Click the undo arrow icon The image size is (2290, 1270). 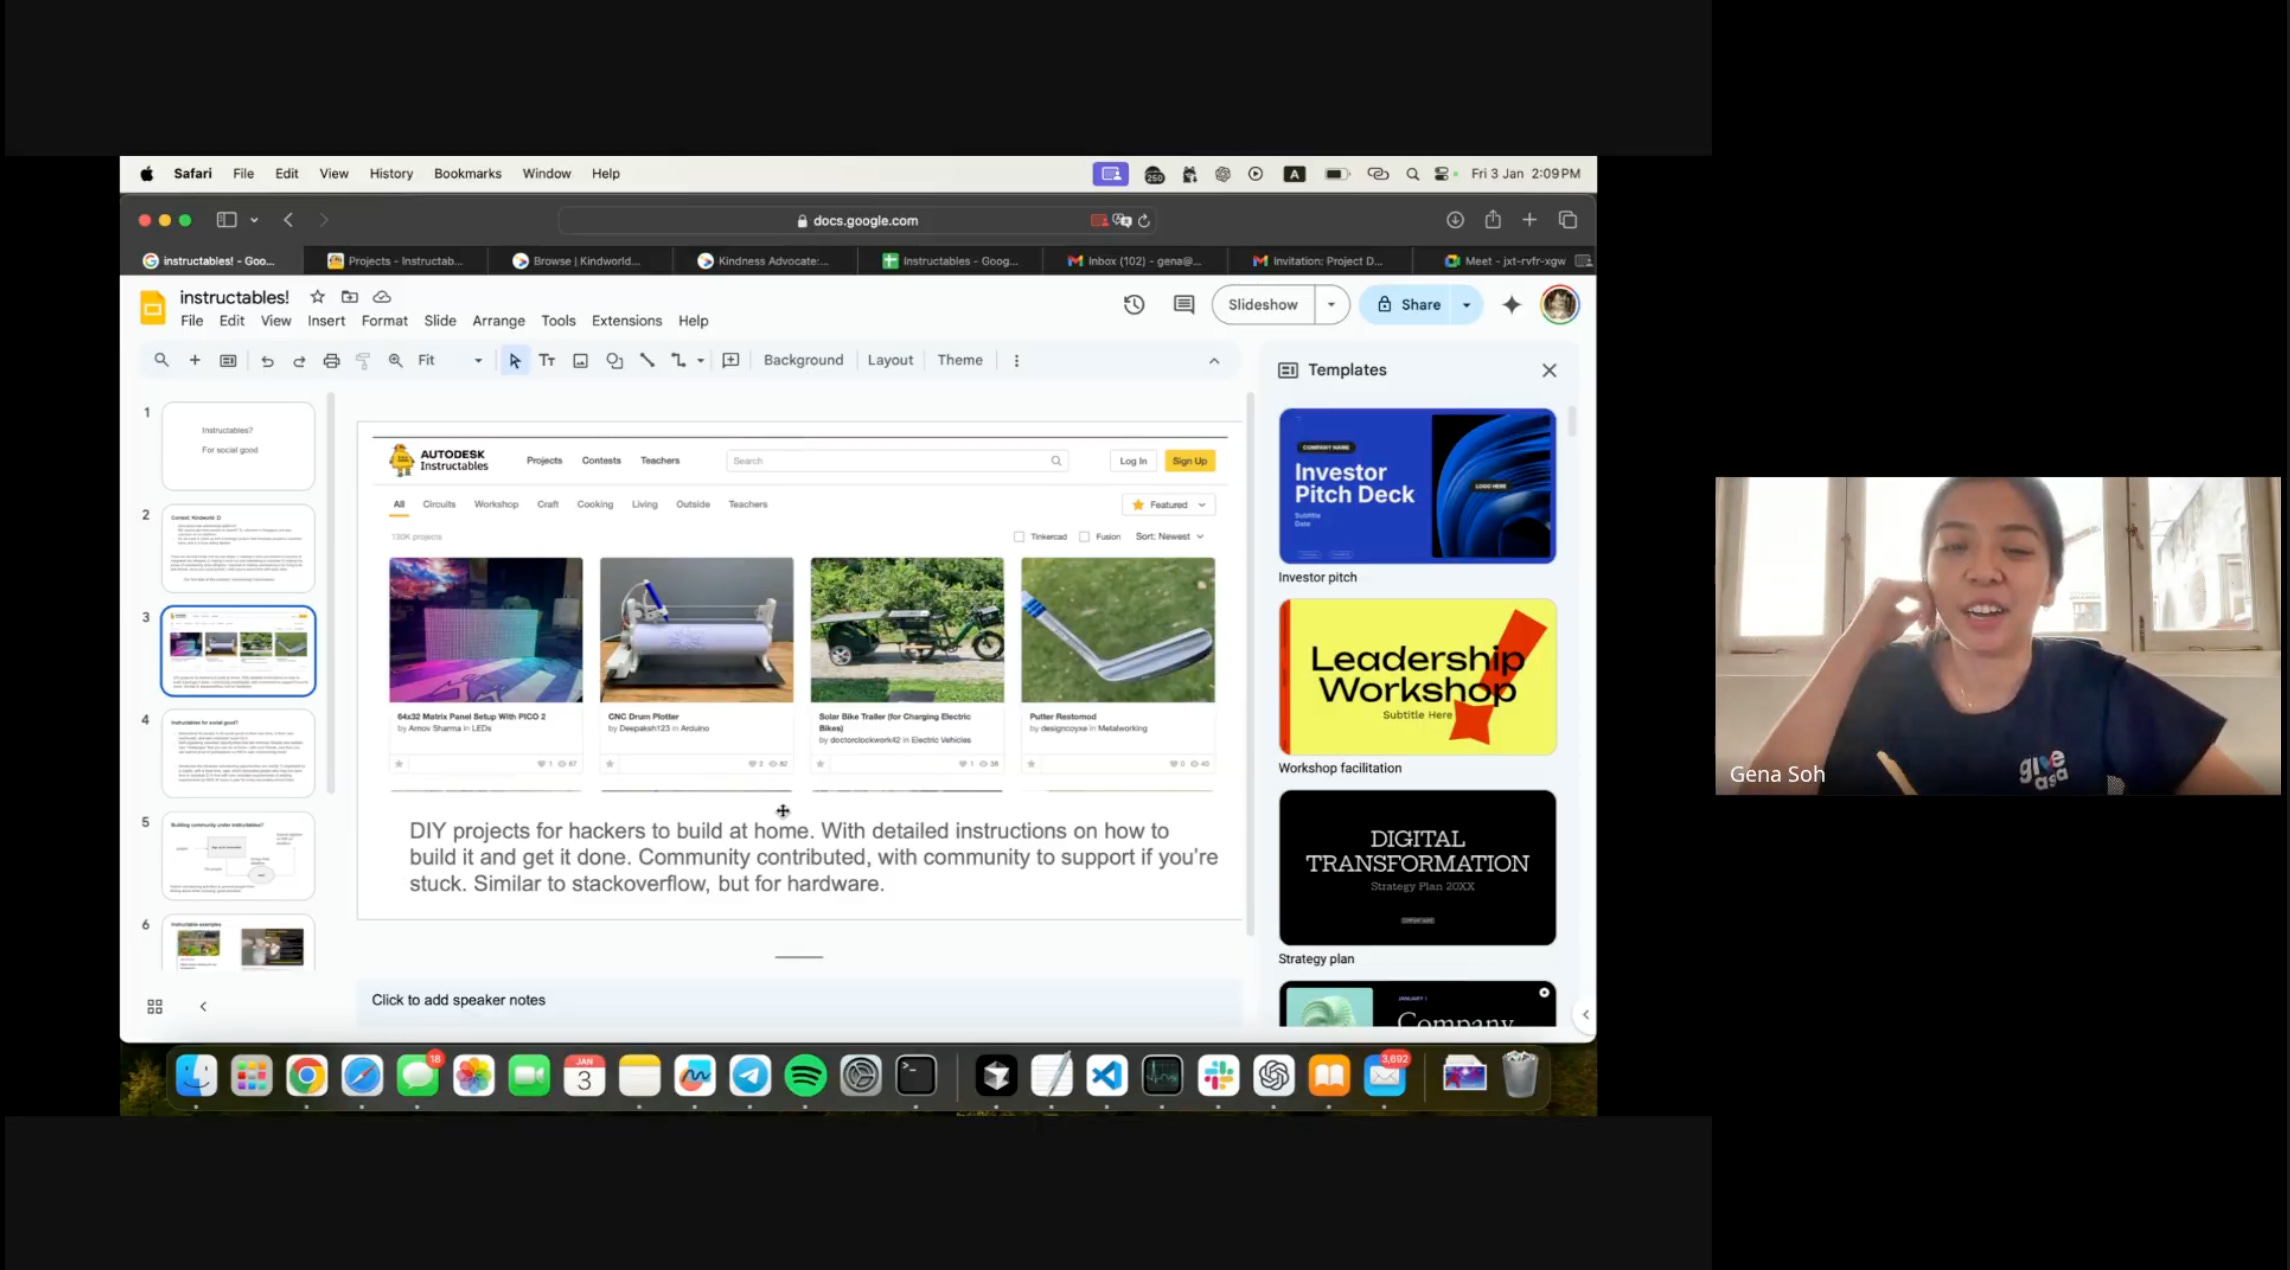coord(267,361)
